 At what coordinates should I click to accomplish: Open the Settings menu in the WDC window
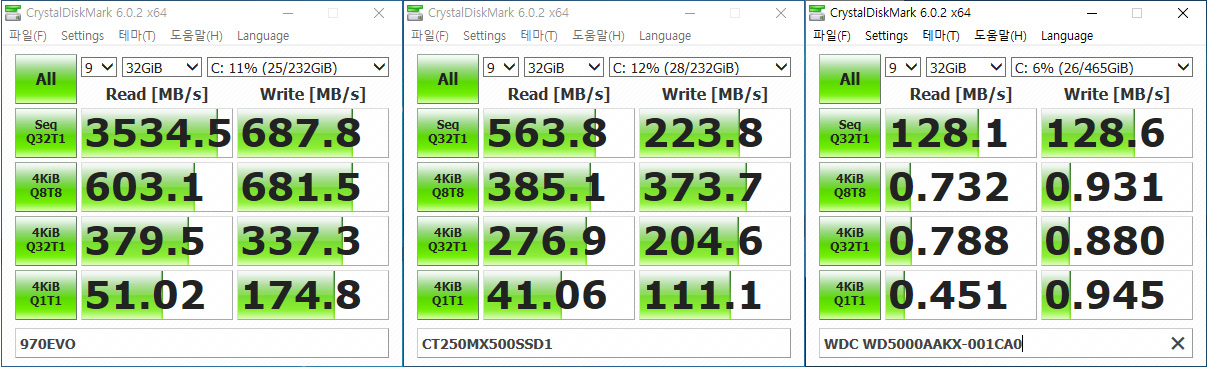tap(886, 36)
